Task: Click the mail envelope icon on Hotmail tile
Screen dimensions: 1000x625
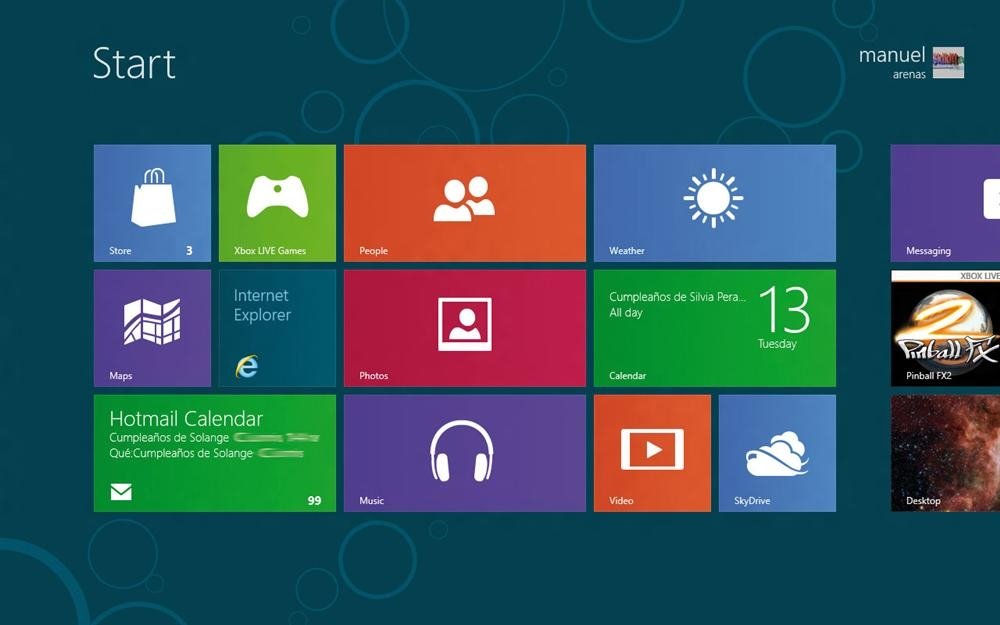Action: [121, 492]
